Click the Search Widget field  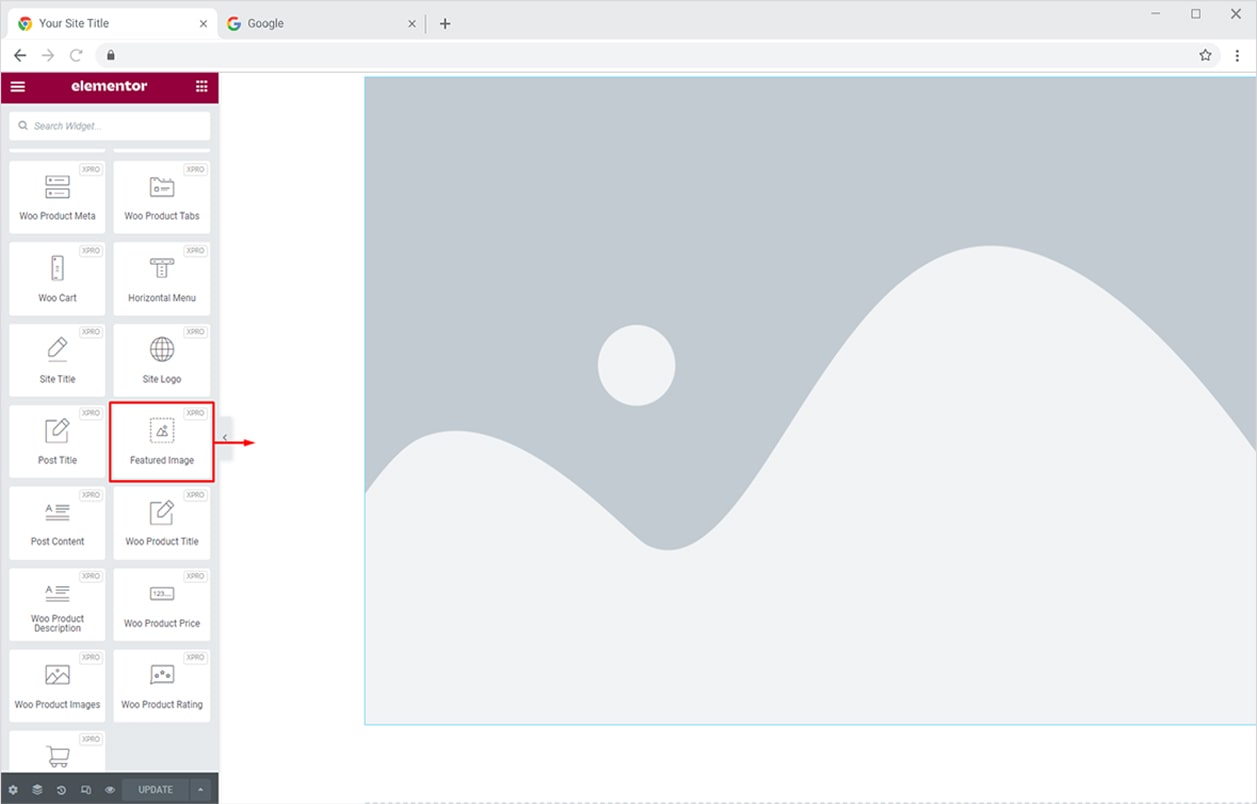tap(110, 126)
